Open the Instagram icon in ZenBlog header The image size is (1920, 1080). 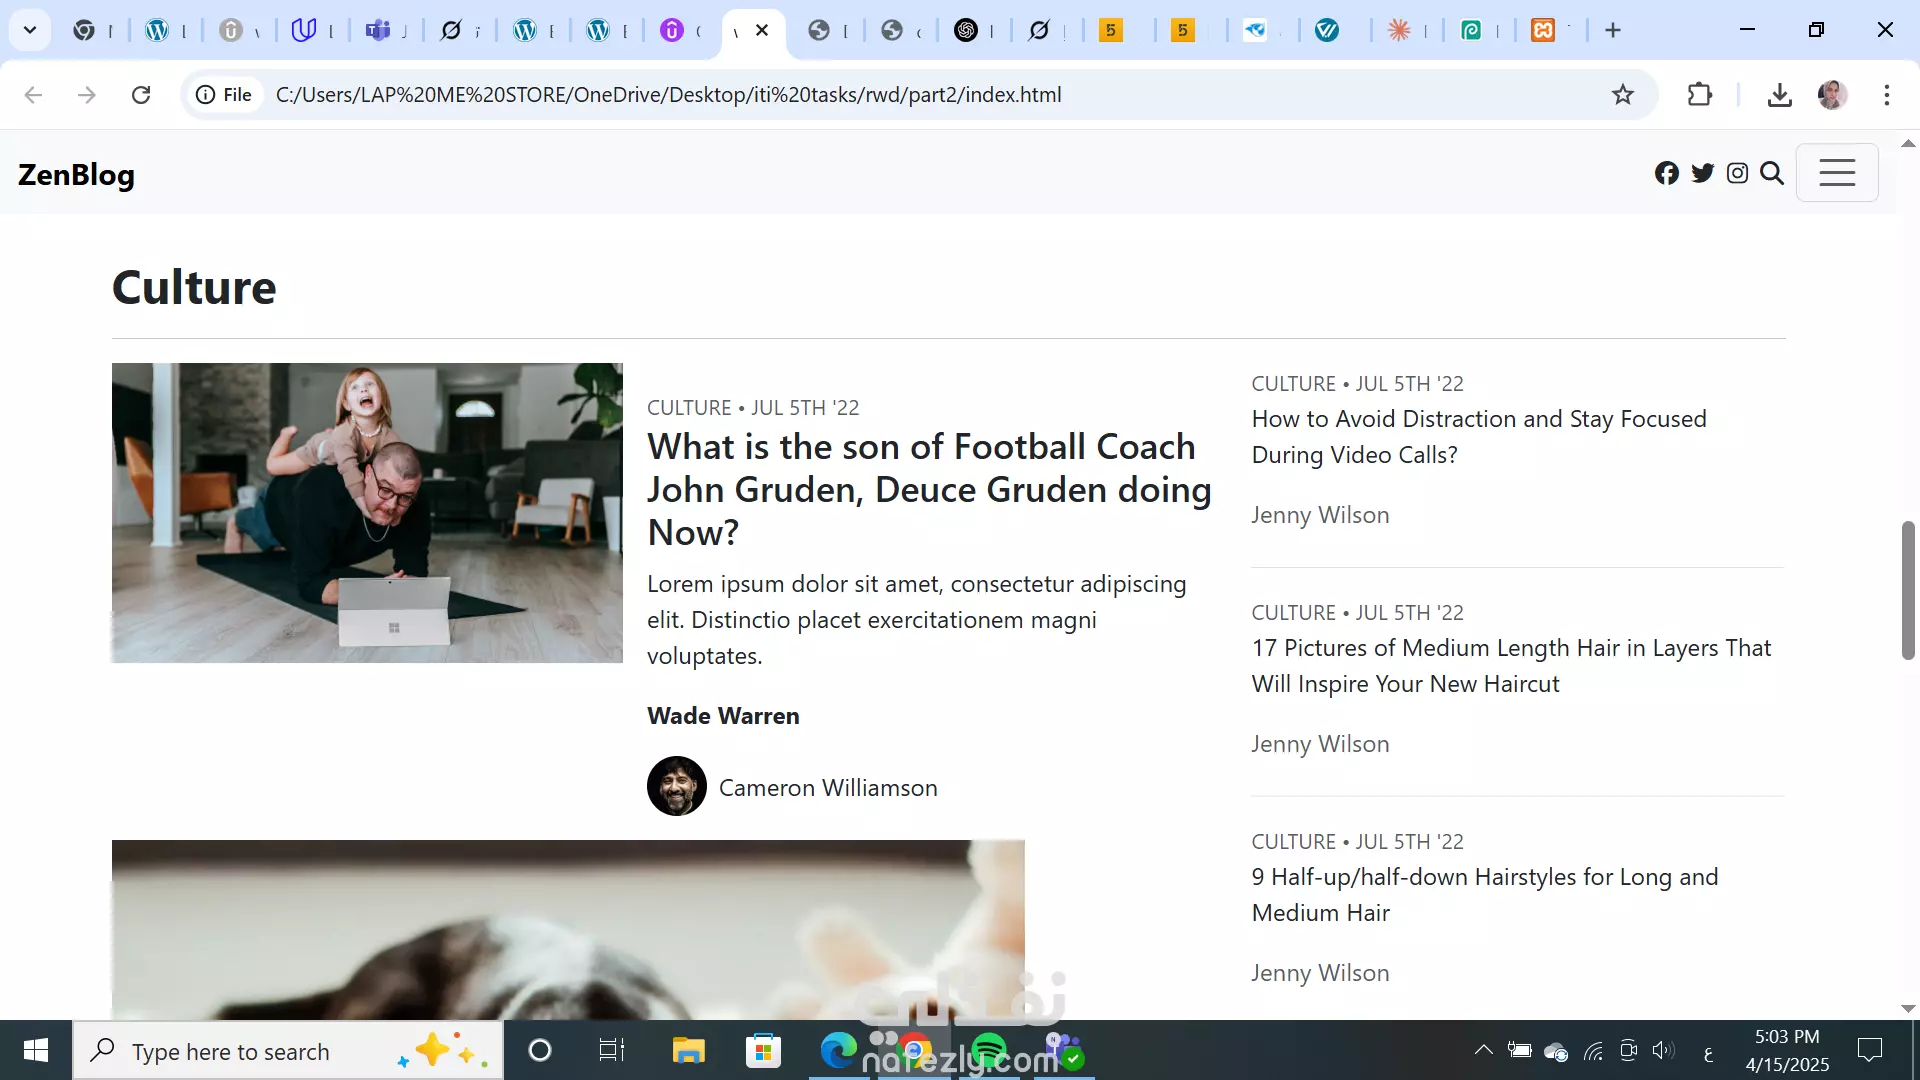coord(1737,173)
